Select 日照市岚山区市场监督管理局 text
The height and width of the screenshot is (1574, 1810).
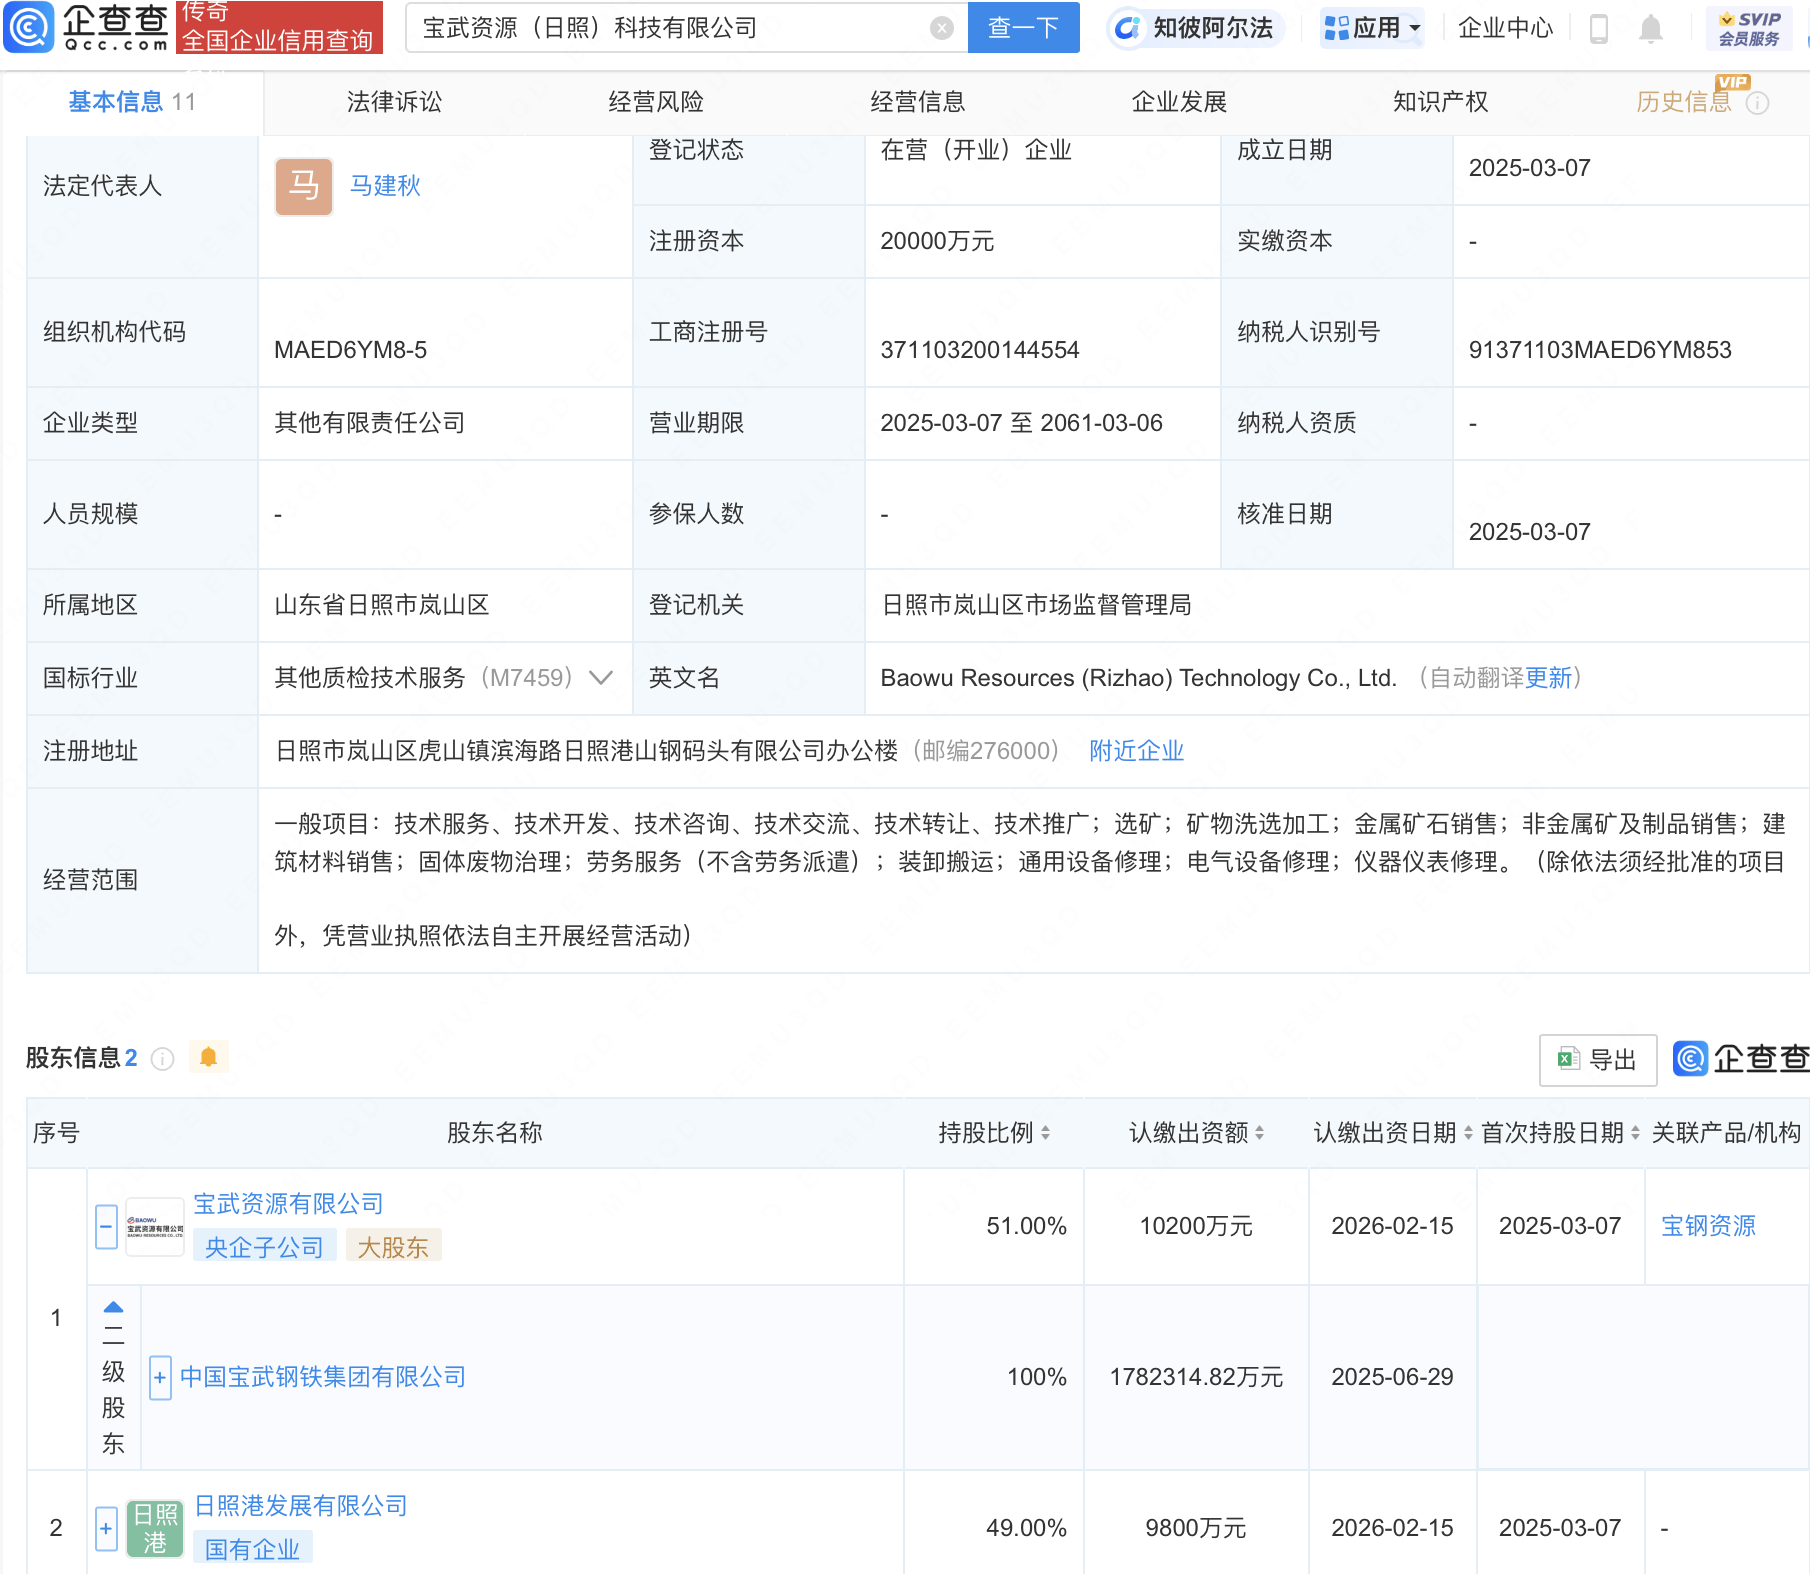pyautogui.click(x=1036, y=605)
